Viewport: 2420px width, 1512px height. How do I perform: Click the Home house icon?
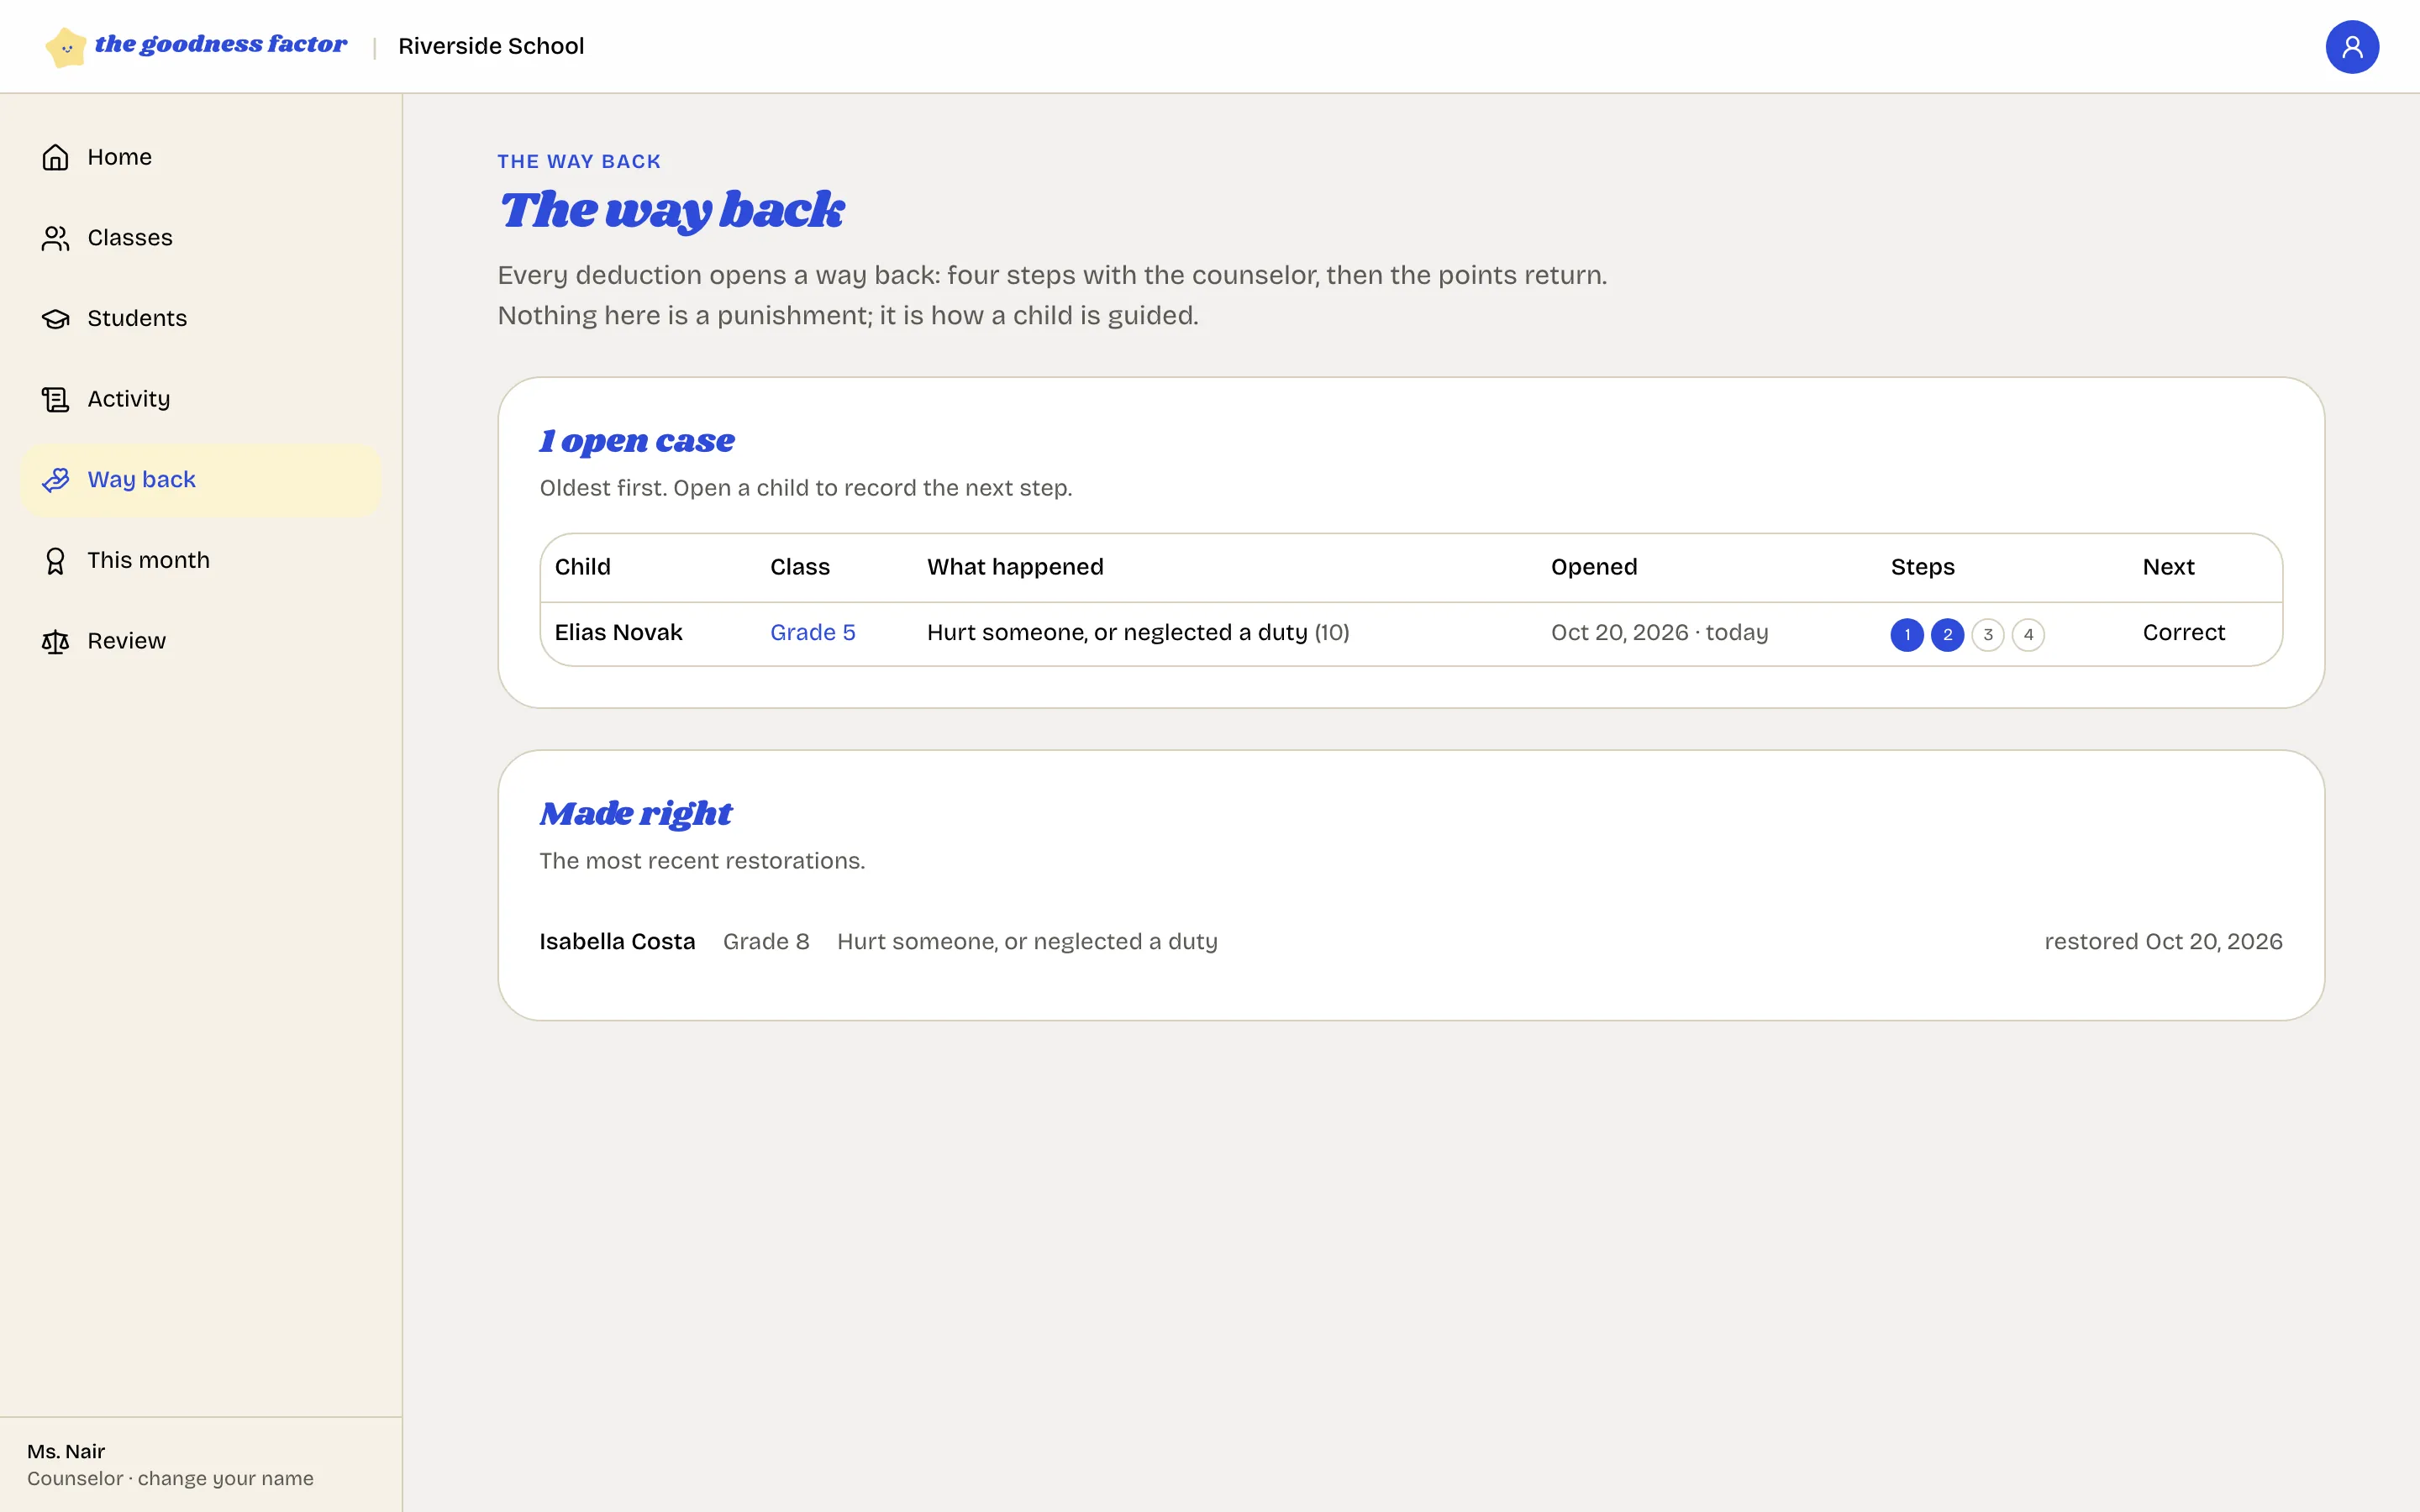(55, 157)
